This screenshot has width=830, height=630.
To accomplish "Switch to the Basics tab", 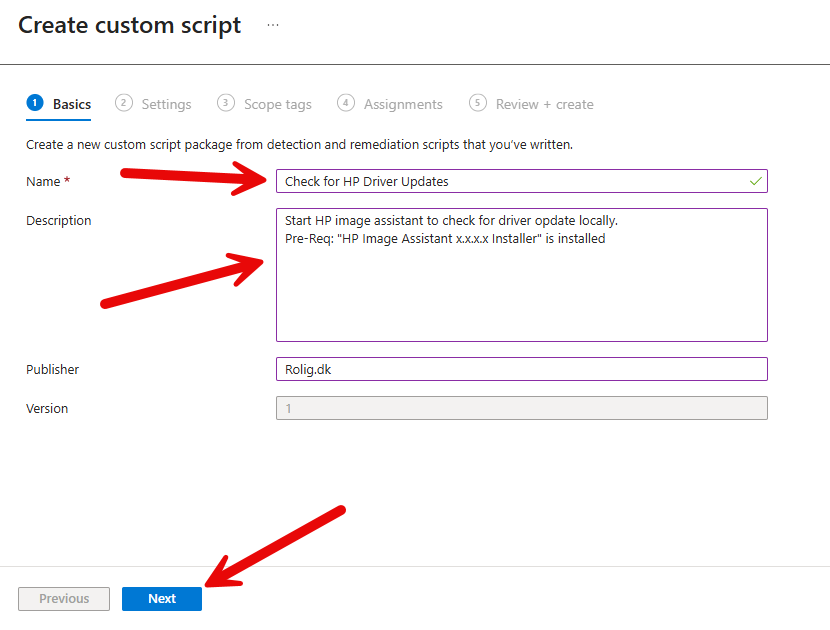I will 71,104.
